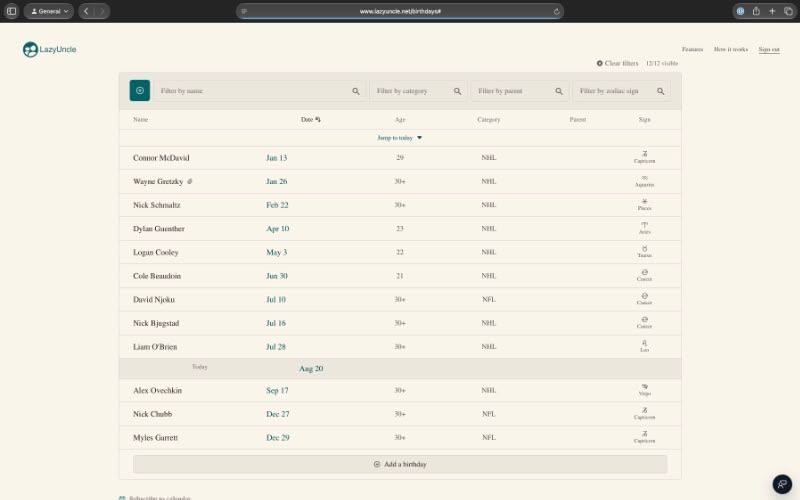
Task: Click the Add a birthday button
Action: click(400, 464)
